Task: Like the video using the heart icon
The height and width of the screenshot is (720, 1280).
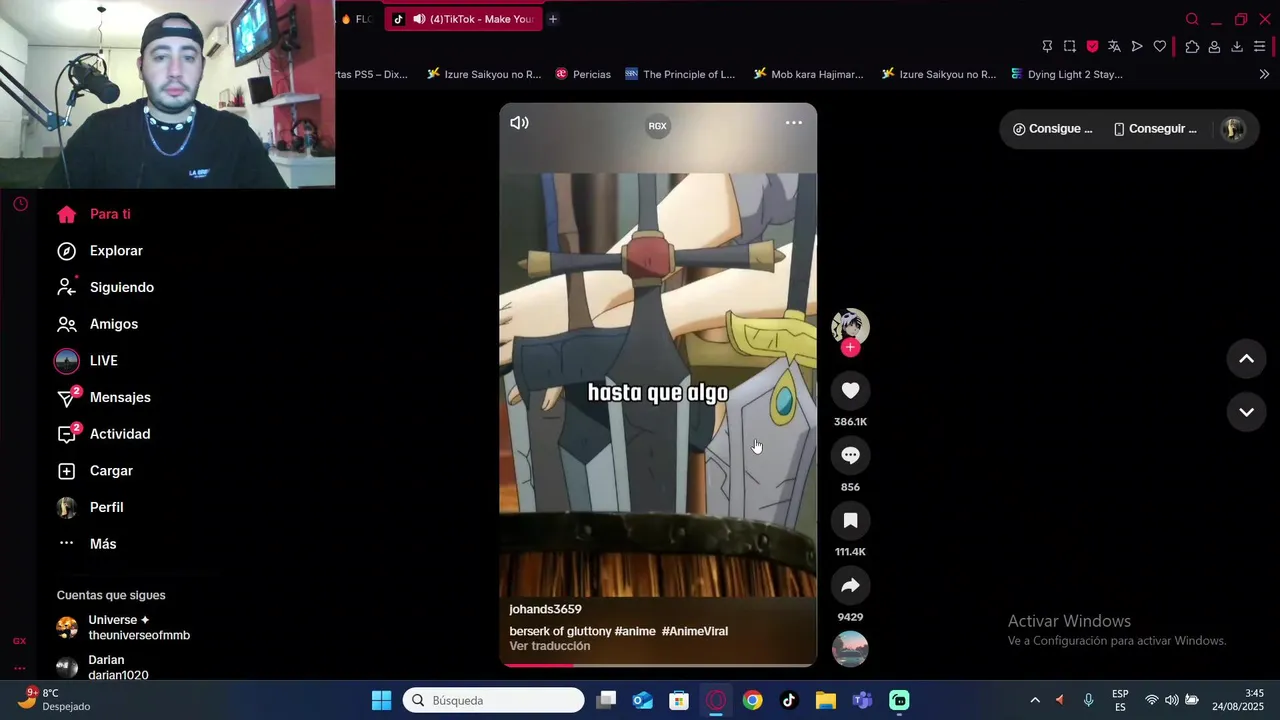Action: coord(850,391)
